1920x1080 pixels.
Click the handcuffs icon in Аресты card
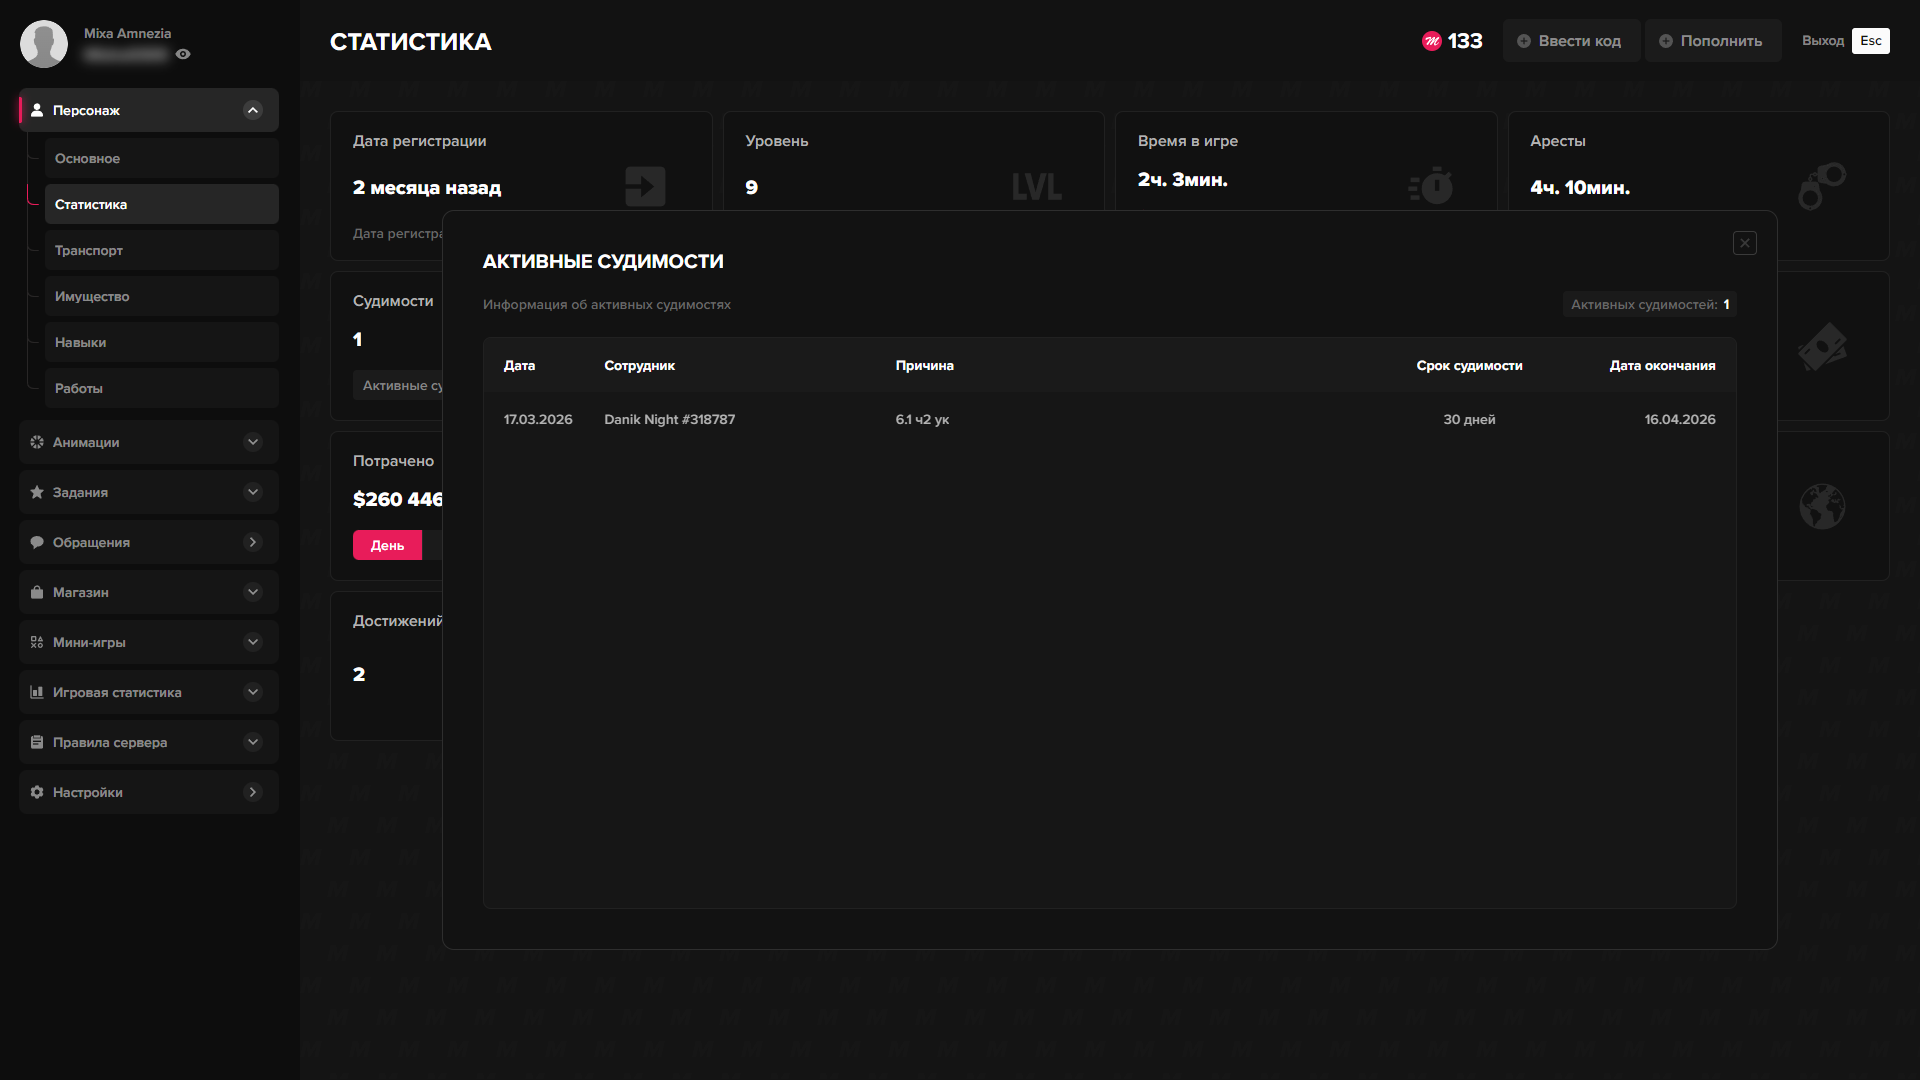point(1822,186)
